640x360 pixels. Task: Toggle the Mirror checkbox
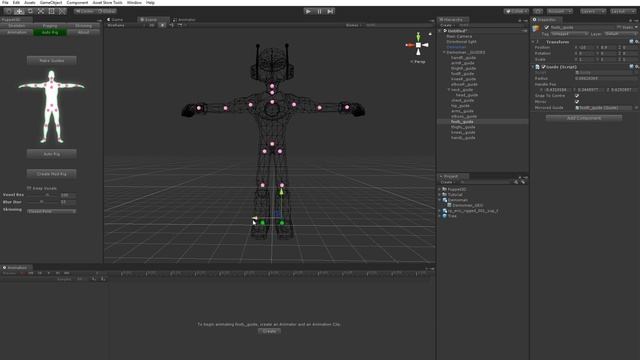click(577, 102)
